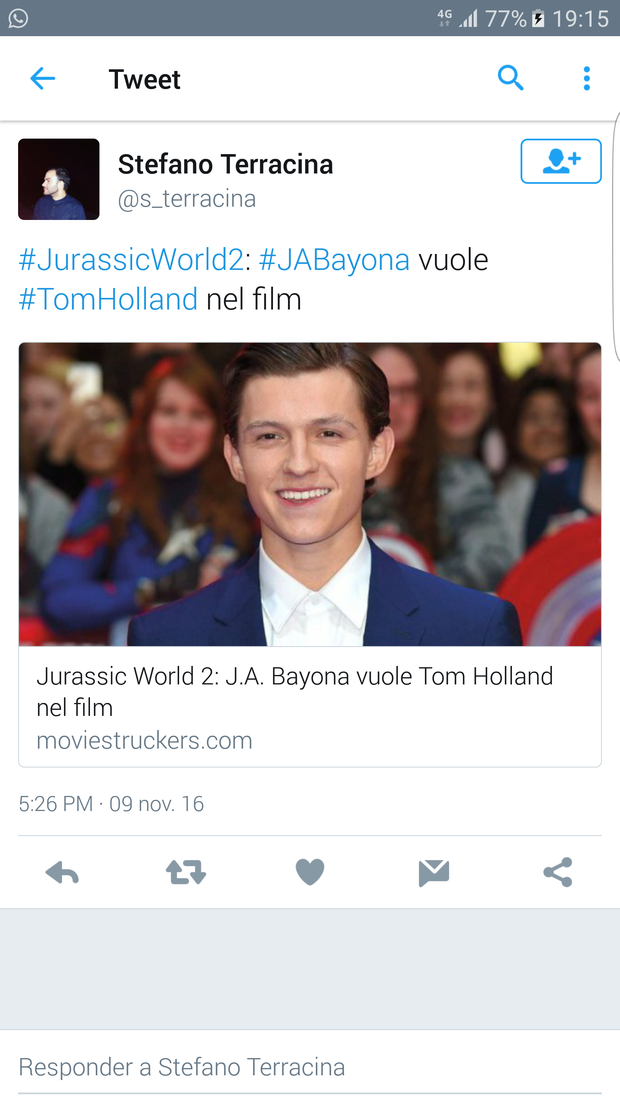620x1102 pixels.
Task: Tap the moviestruckers.com domain link
Action: point(144,741)
